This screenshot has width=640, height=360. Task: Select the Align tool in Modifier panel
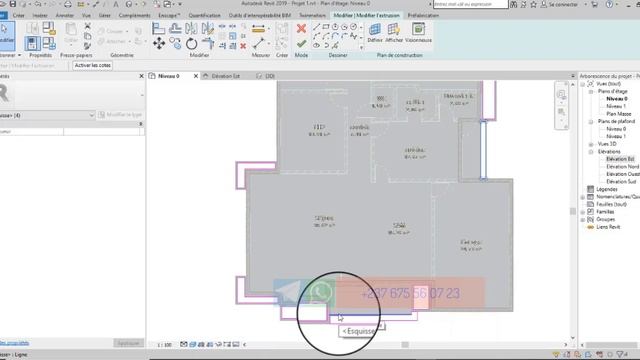(x=158, y=29)
